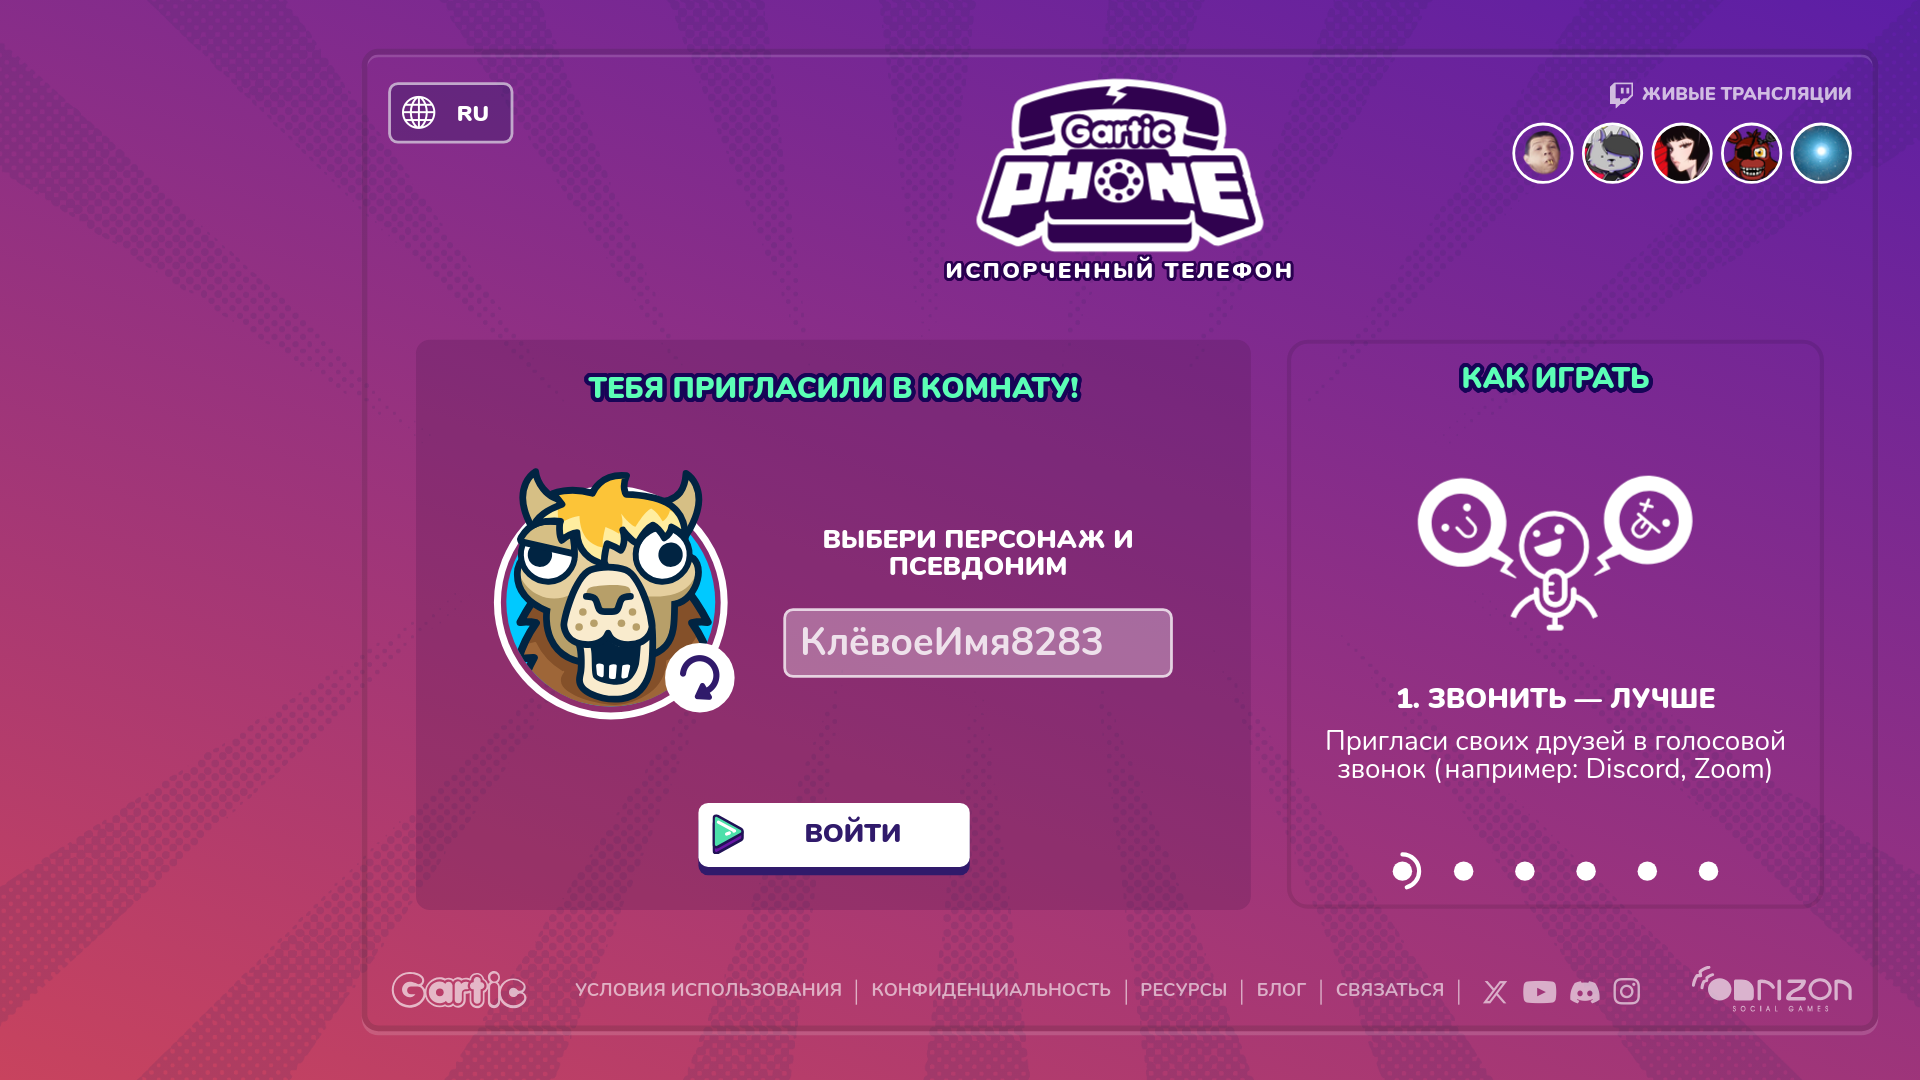Select the second how-to-play slide dot
Screen dimensions: 1920x1080
pyautogui.click(x=1463, y=871)
